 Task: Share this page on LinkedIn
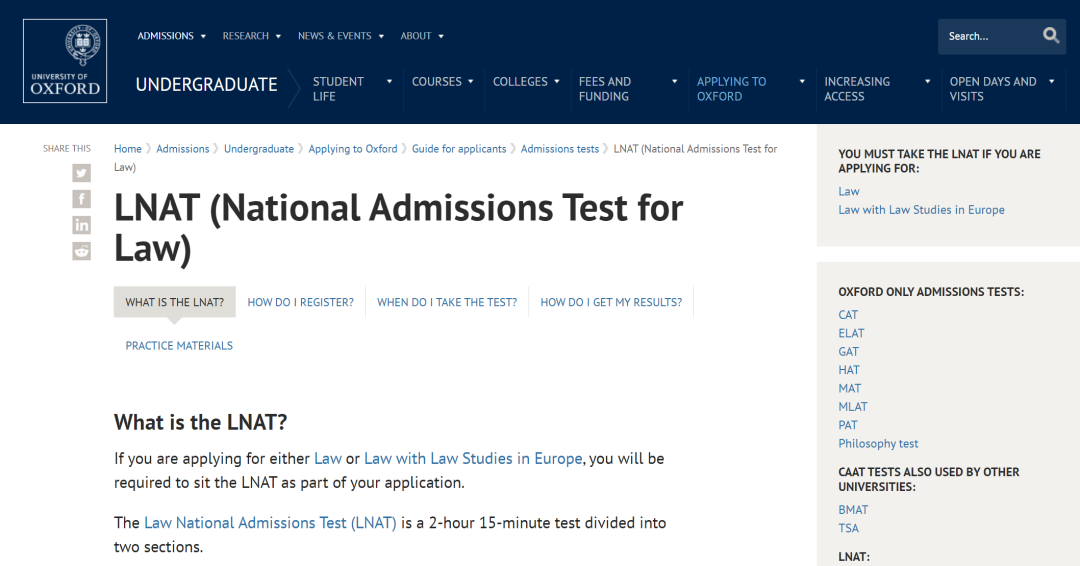coord(81,225)
